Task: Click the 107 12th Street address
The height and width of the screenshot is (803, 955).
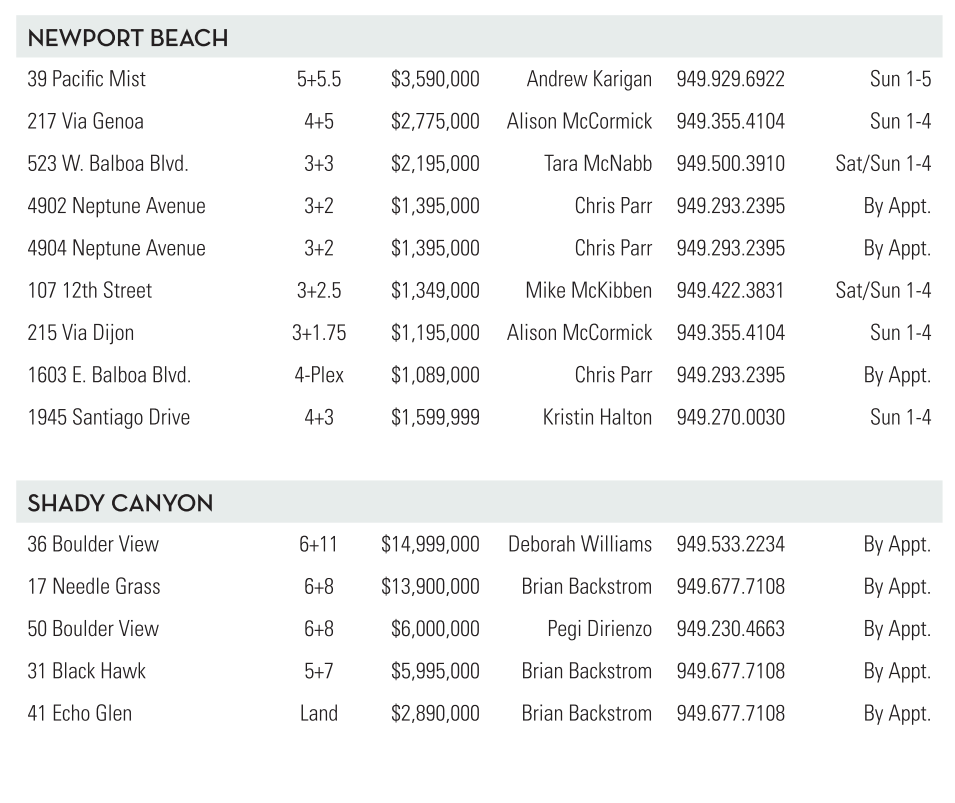Action: point(89,291)
